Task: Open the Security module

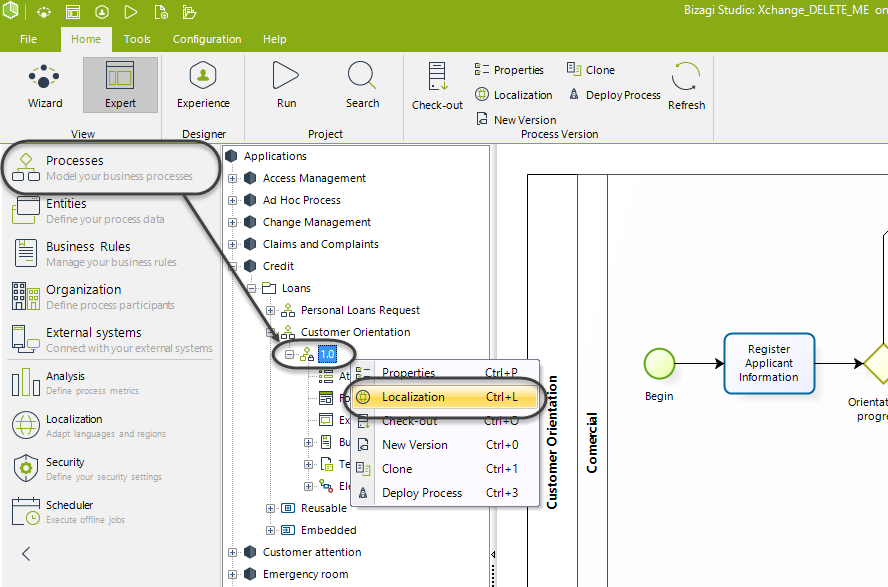Action: coord(110,469)
